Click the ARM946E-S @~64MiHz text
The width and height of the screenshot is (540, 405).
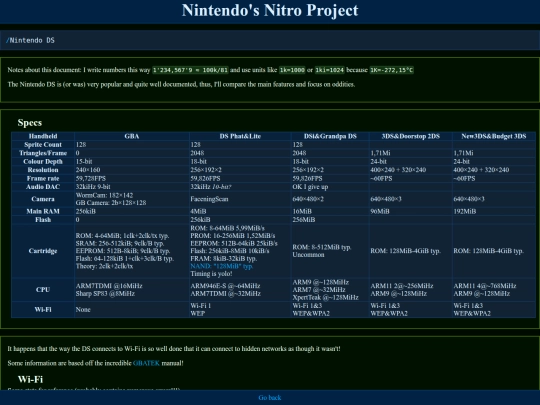225,286
